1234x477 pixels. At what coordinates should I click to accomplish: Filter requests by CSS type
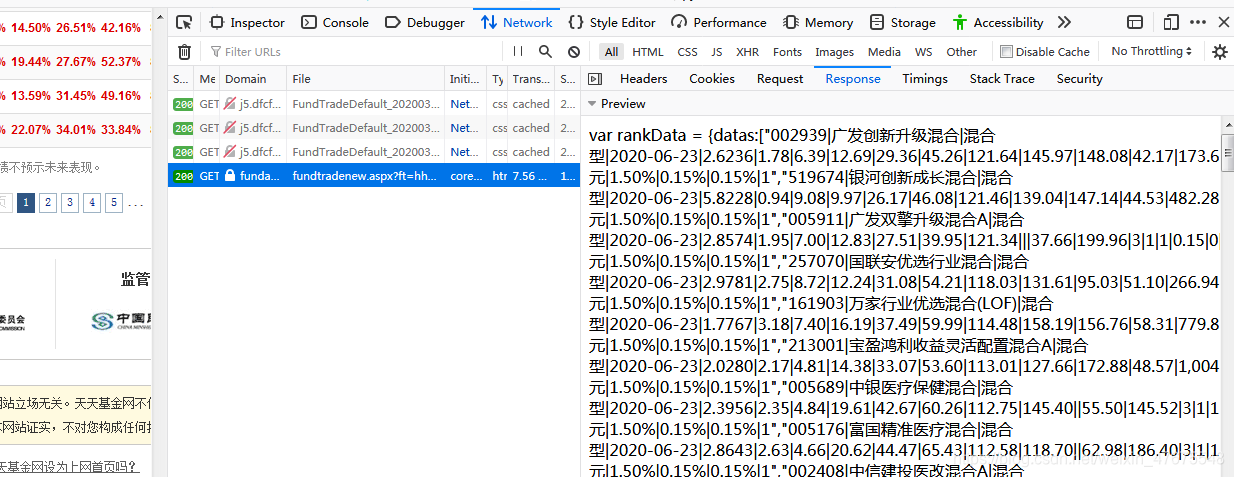click(x=687, y=52)
